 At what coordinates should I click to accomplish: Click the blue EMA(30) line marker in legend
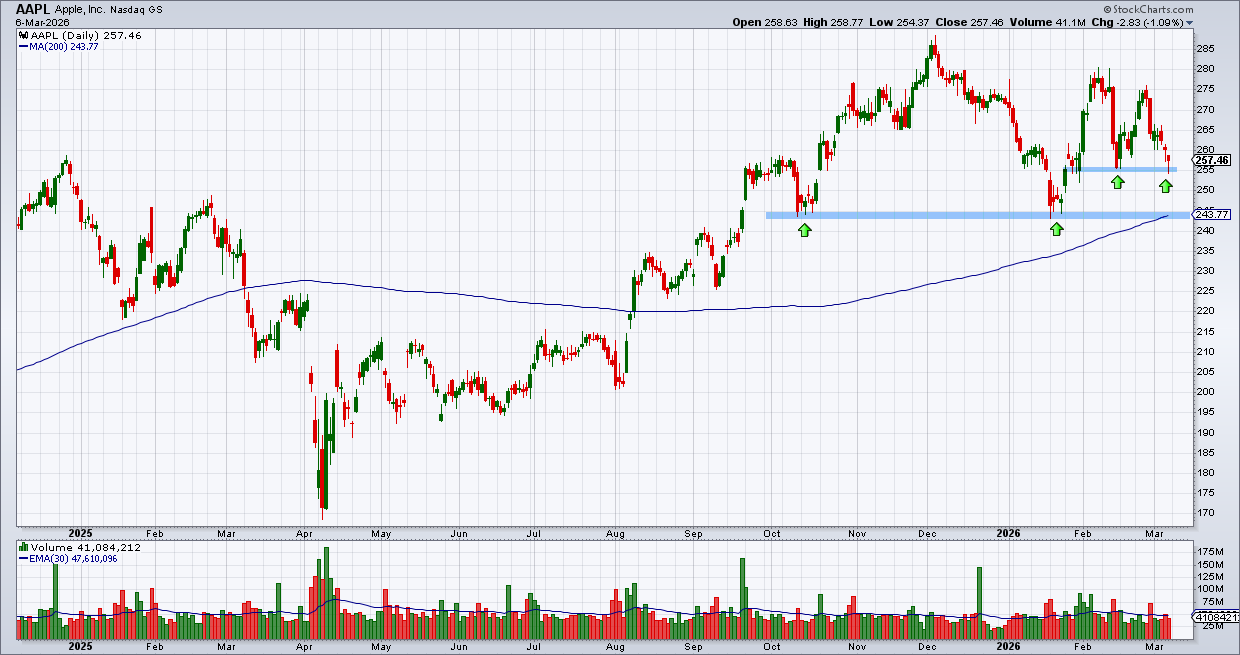(x=22, y=559)
